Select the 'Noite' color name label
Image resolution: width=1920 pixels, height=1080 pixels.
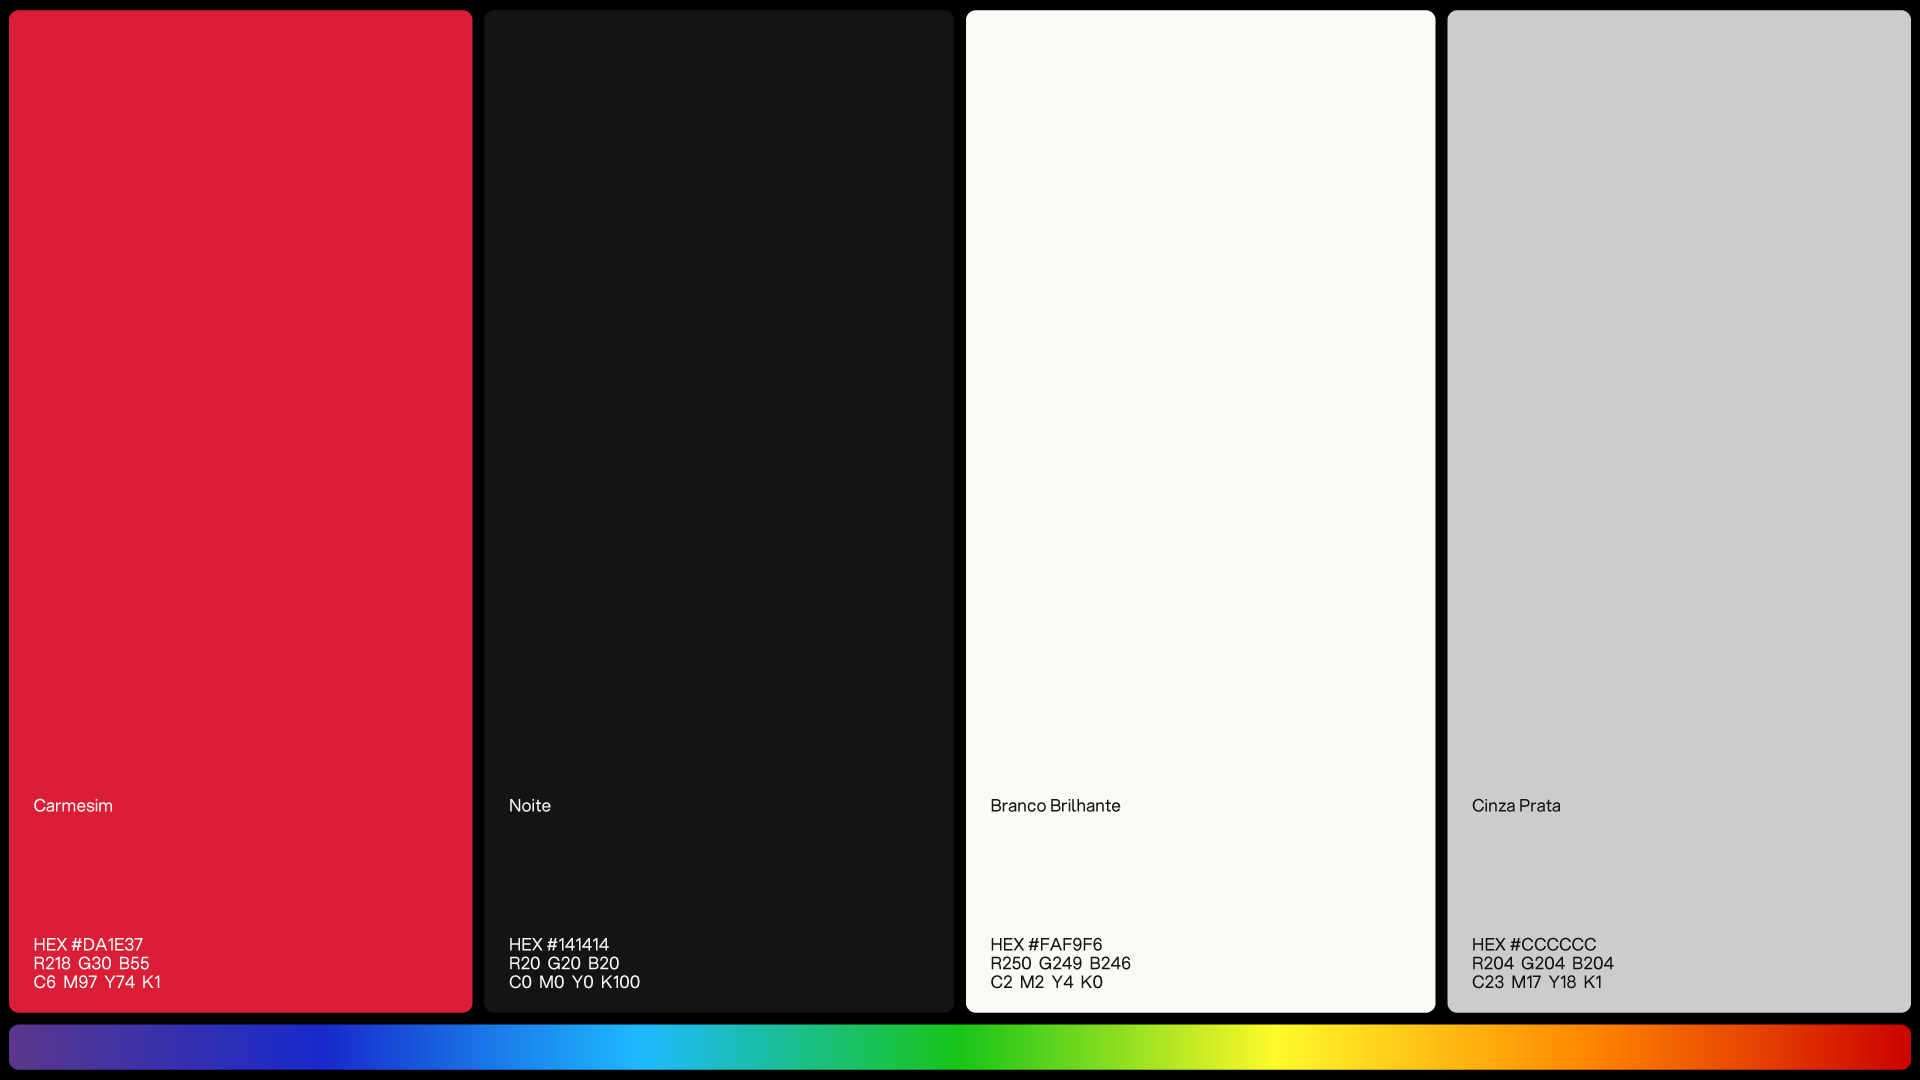(x=530, y=806)
